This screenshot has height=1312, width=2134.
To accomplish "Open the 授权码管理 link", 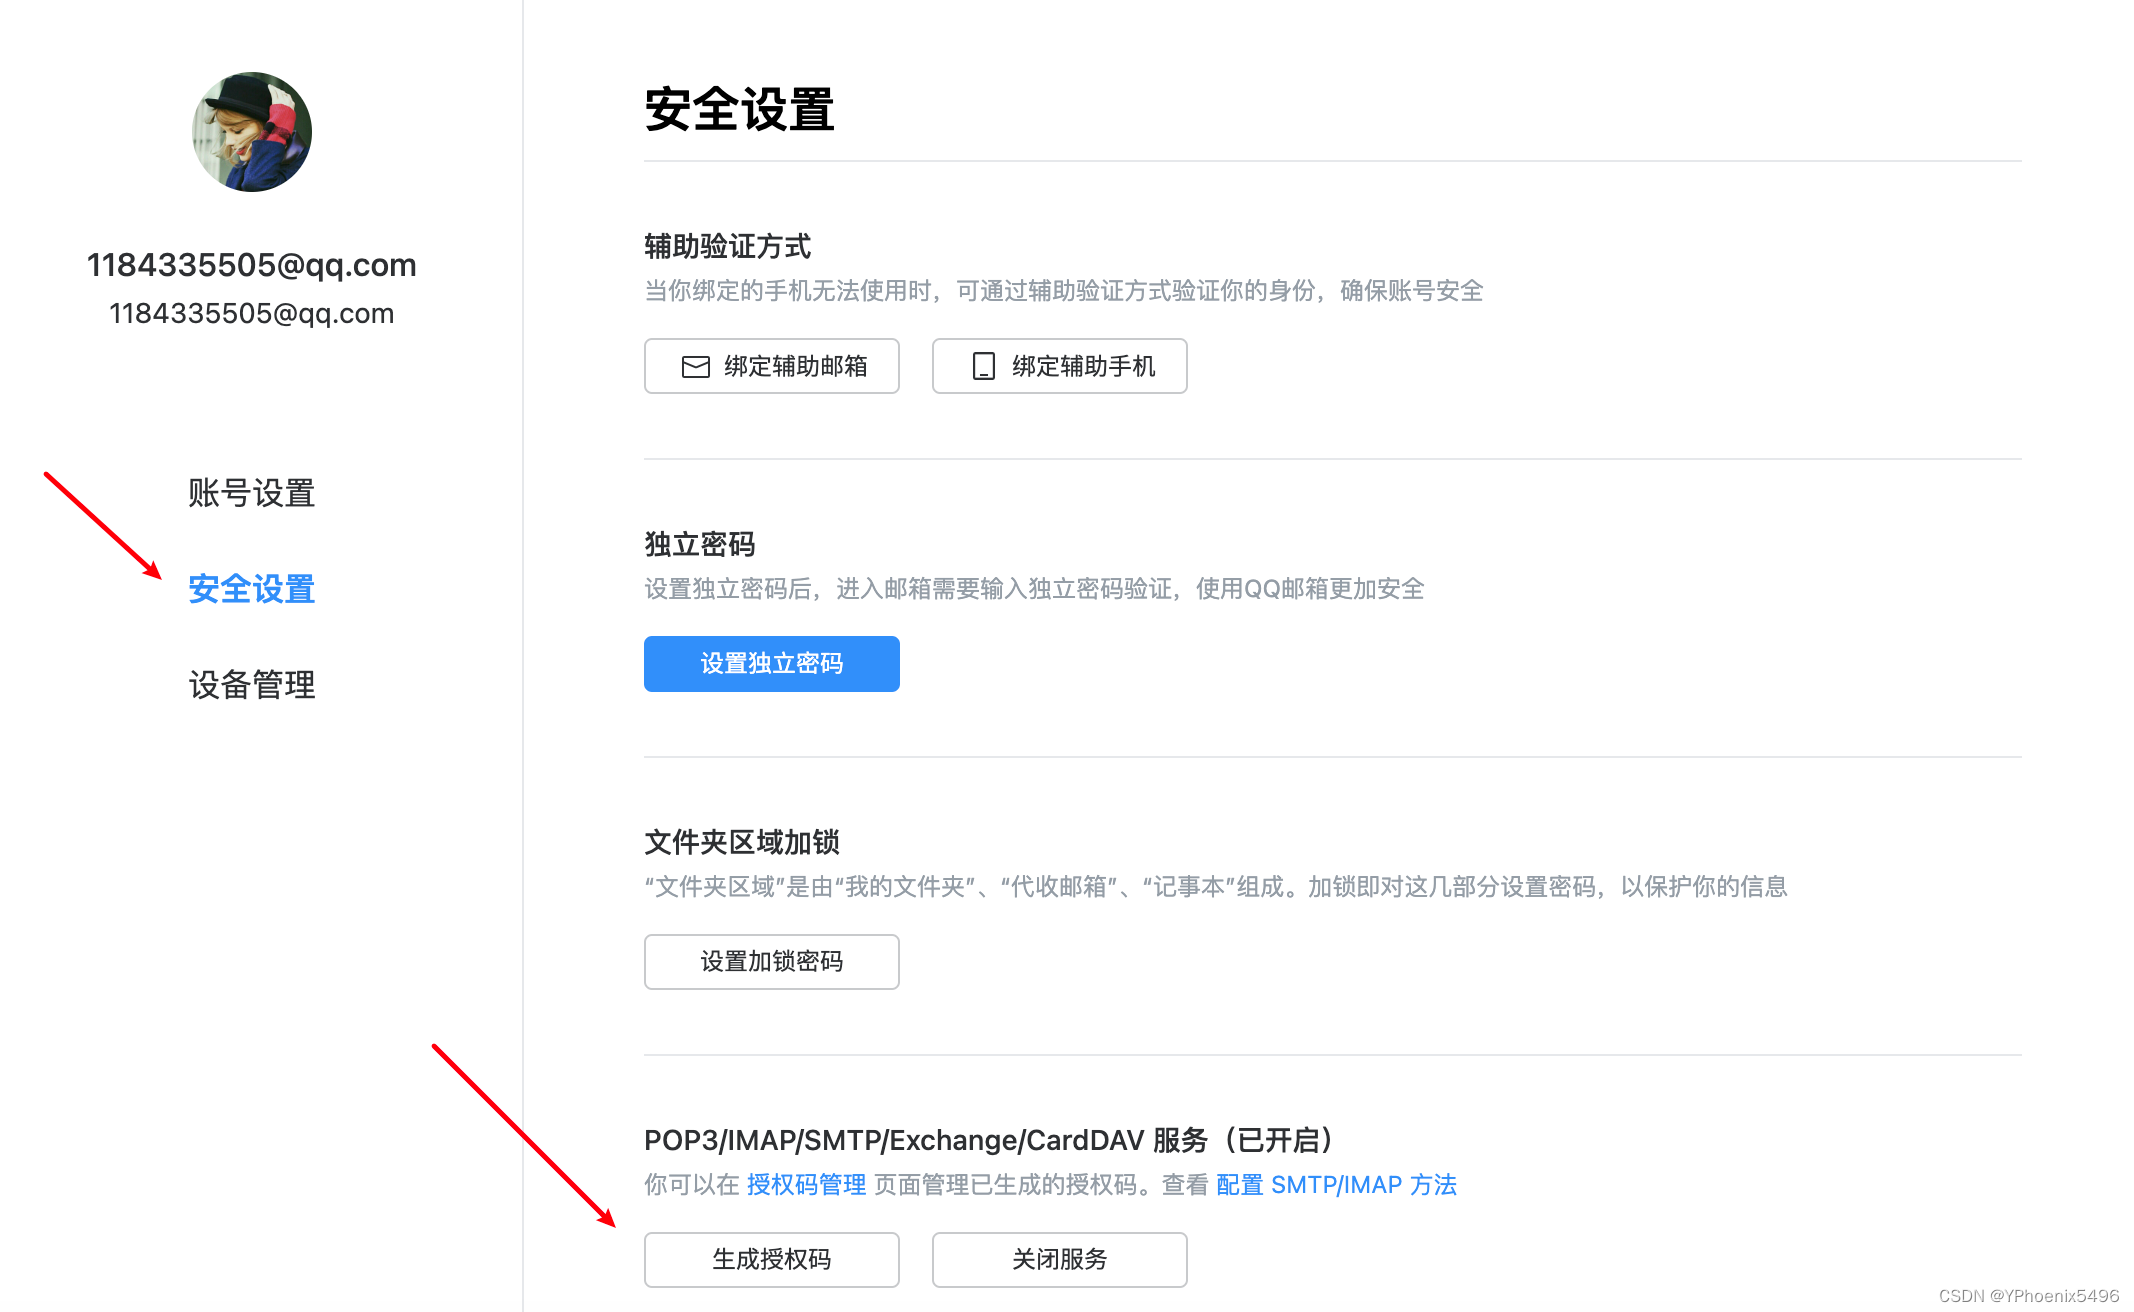I will click(806, 1185).
